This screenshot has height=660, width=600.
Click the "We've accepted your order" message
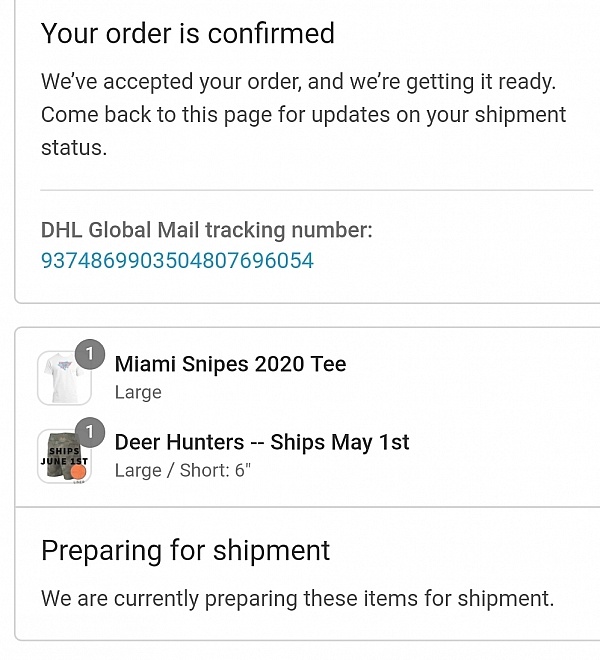(298, 81)
